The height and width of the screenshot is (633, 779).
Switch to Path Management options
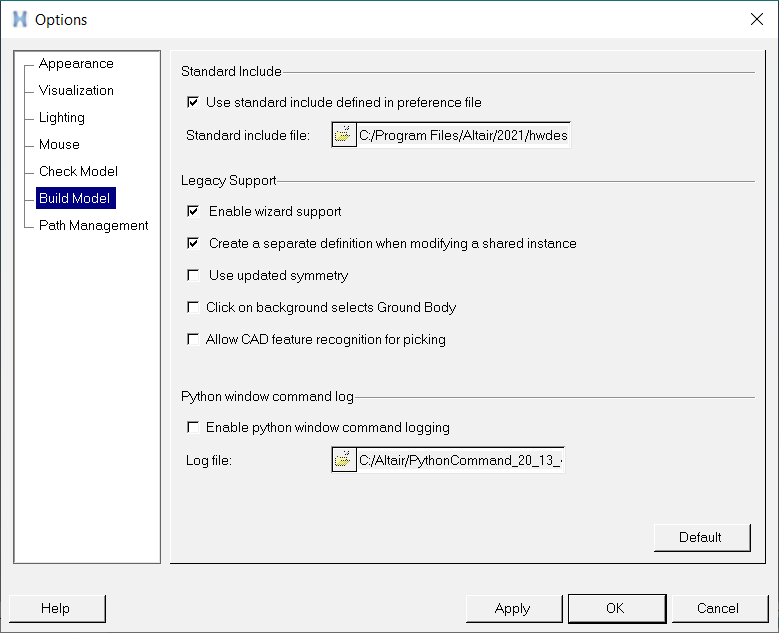point(93,225)
